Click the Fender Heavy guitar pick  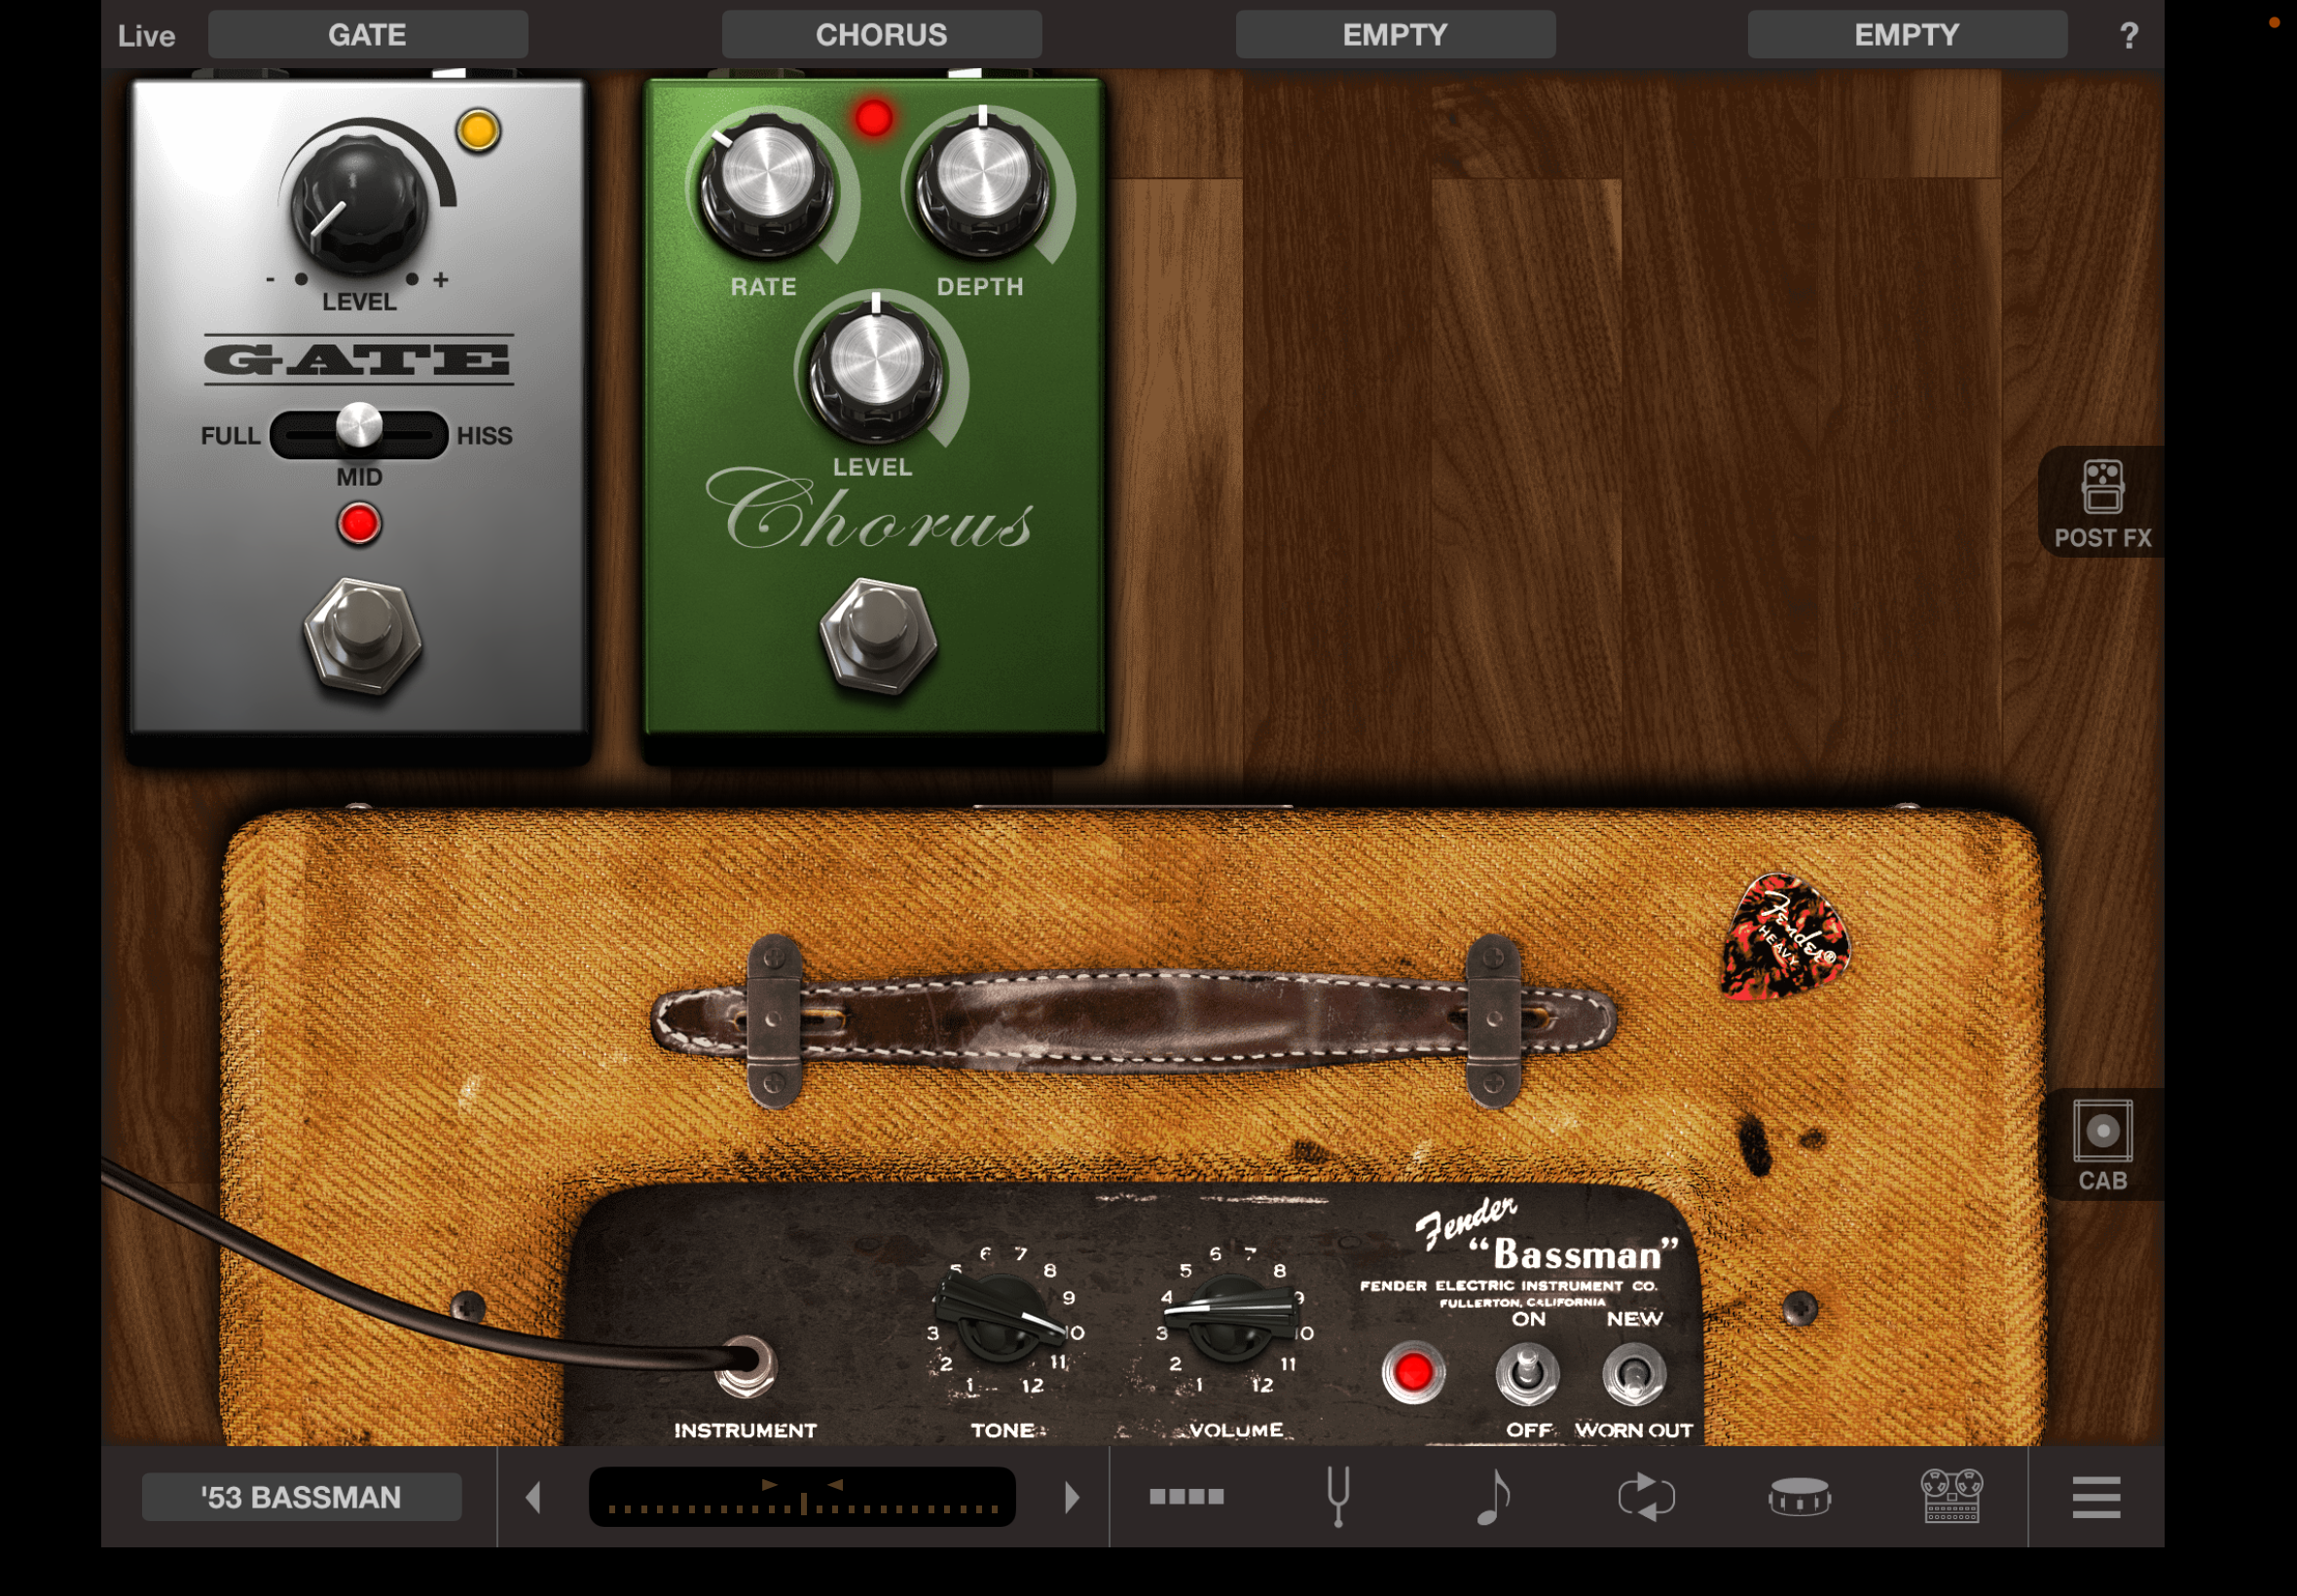pos(1784,936)
